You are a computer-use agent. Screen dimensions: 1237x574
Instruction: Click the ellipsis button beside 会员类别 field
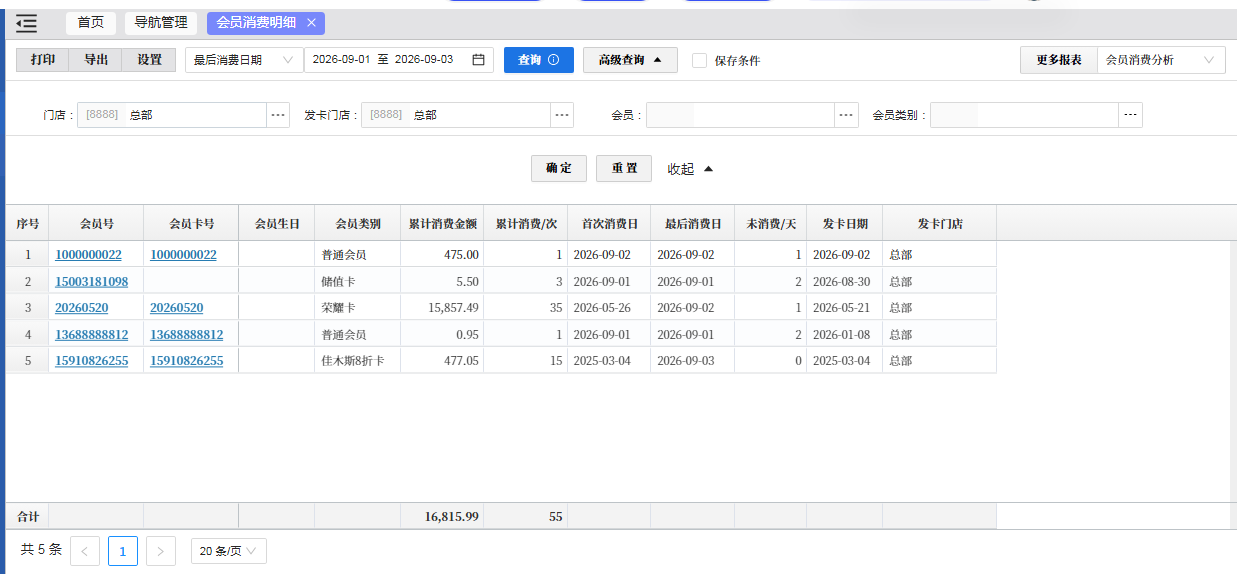point(1131,115)
